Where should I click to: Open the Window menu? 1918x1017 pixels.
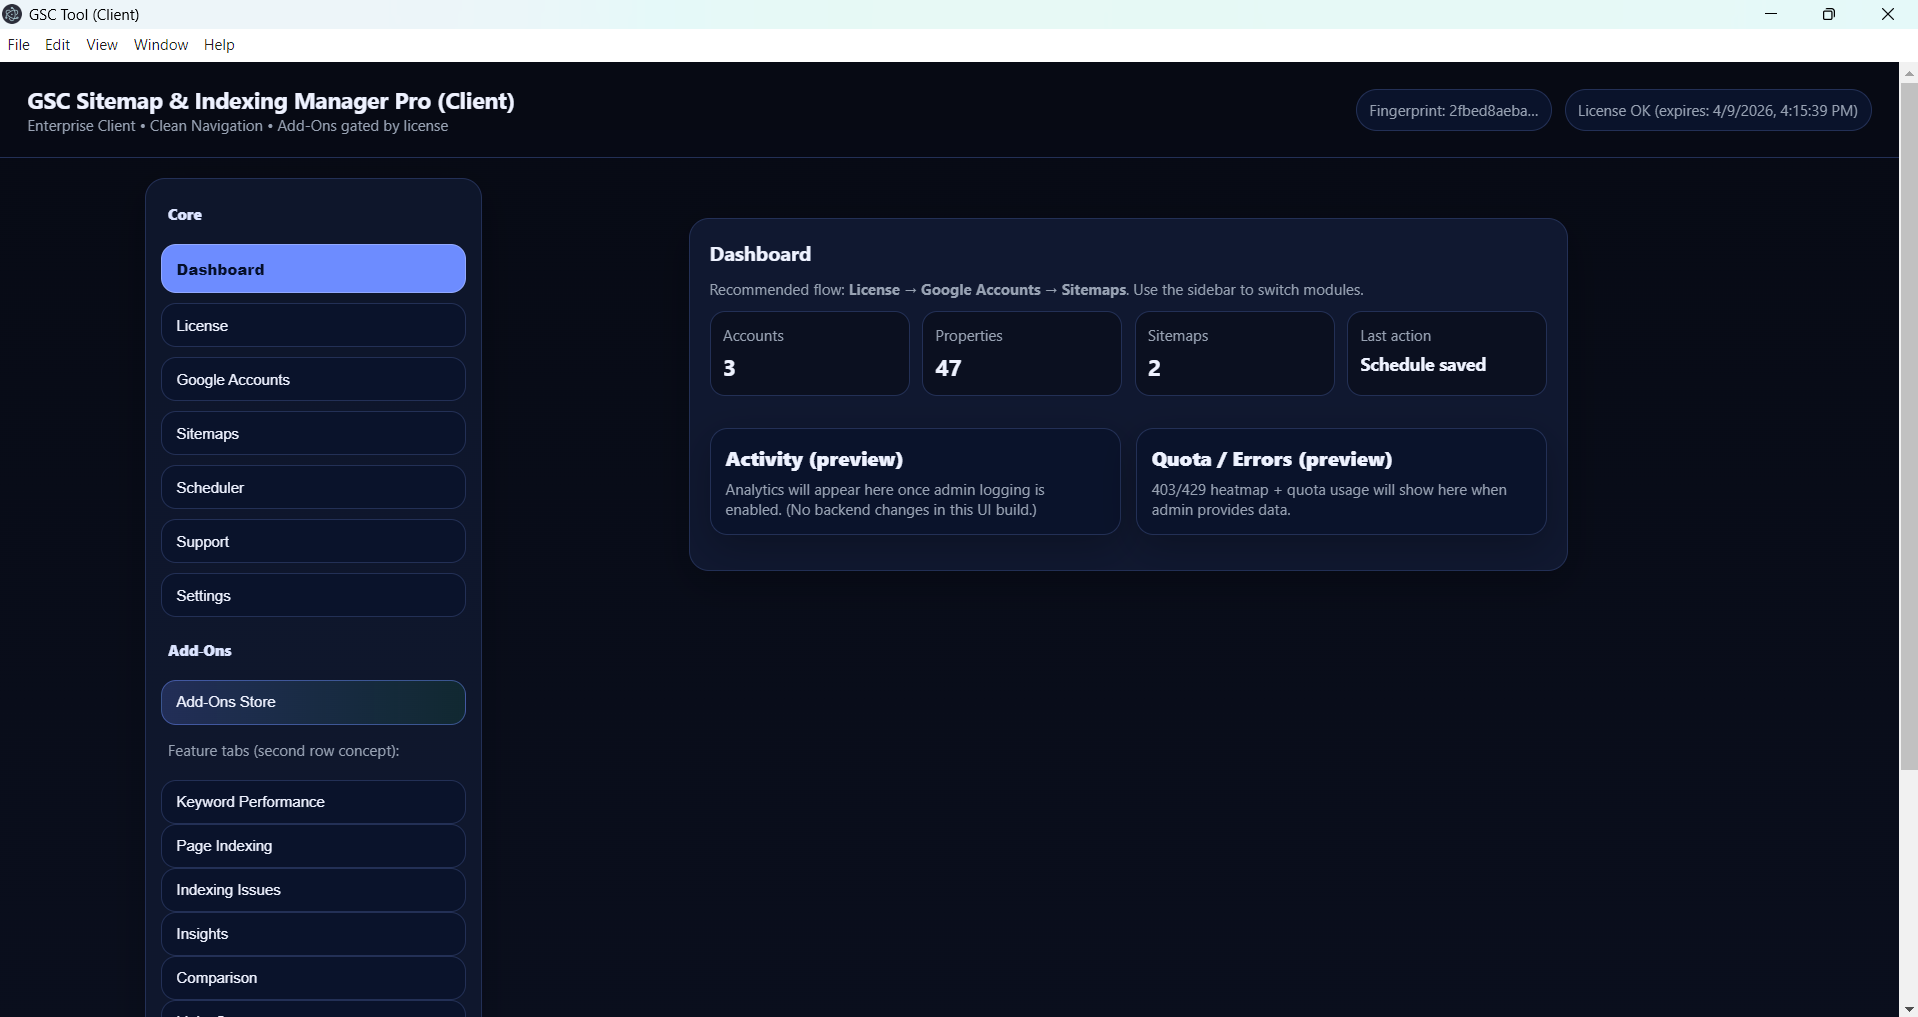coord(160,44)
